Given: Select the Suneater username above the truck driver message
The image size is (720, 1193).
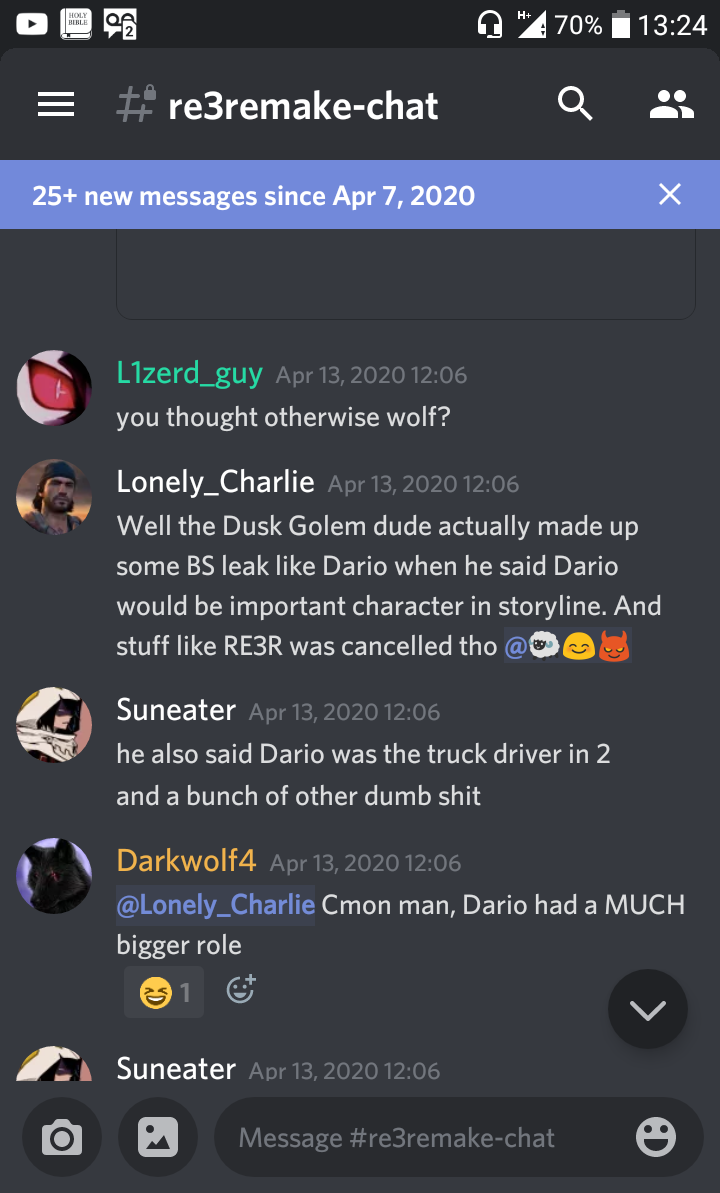Looking at the screenshot, I should click(176, 710).
